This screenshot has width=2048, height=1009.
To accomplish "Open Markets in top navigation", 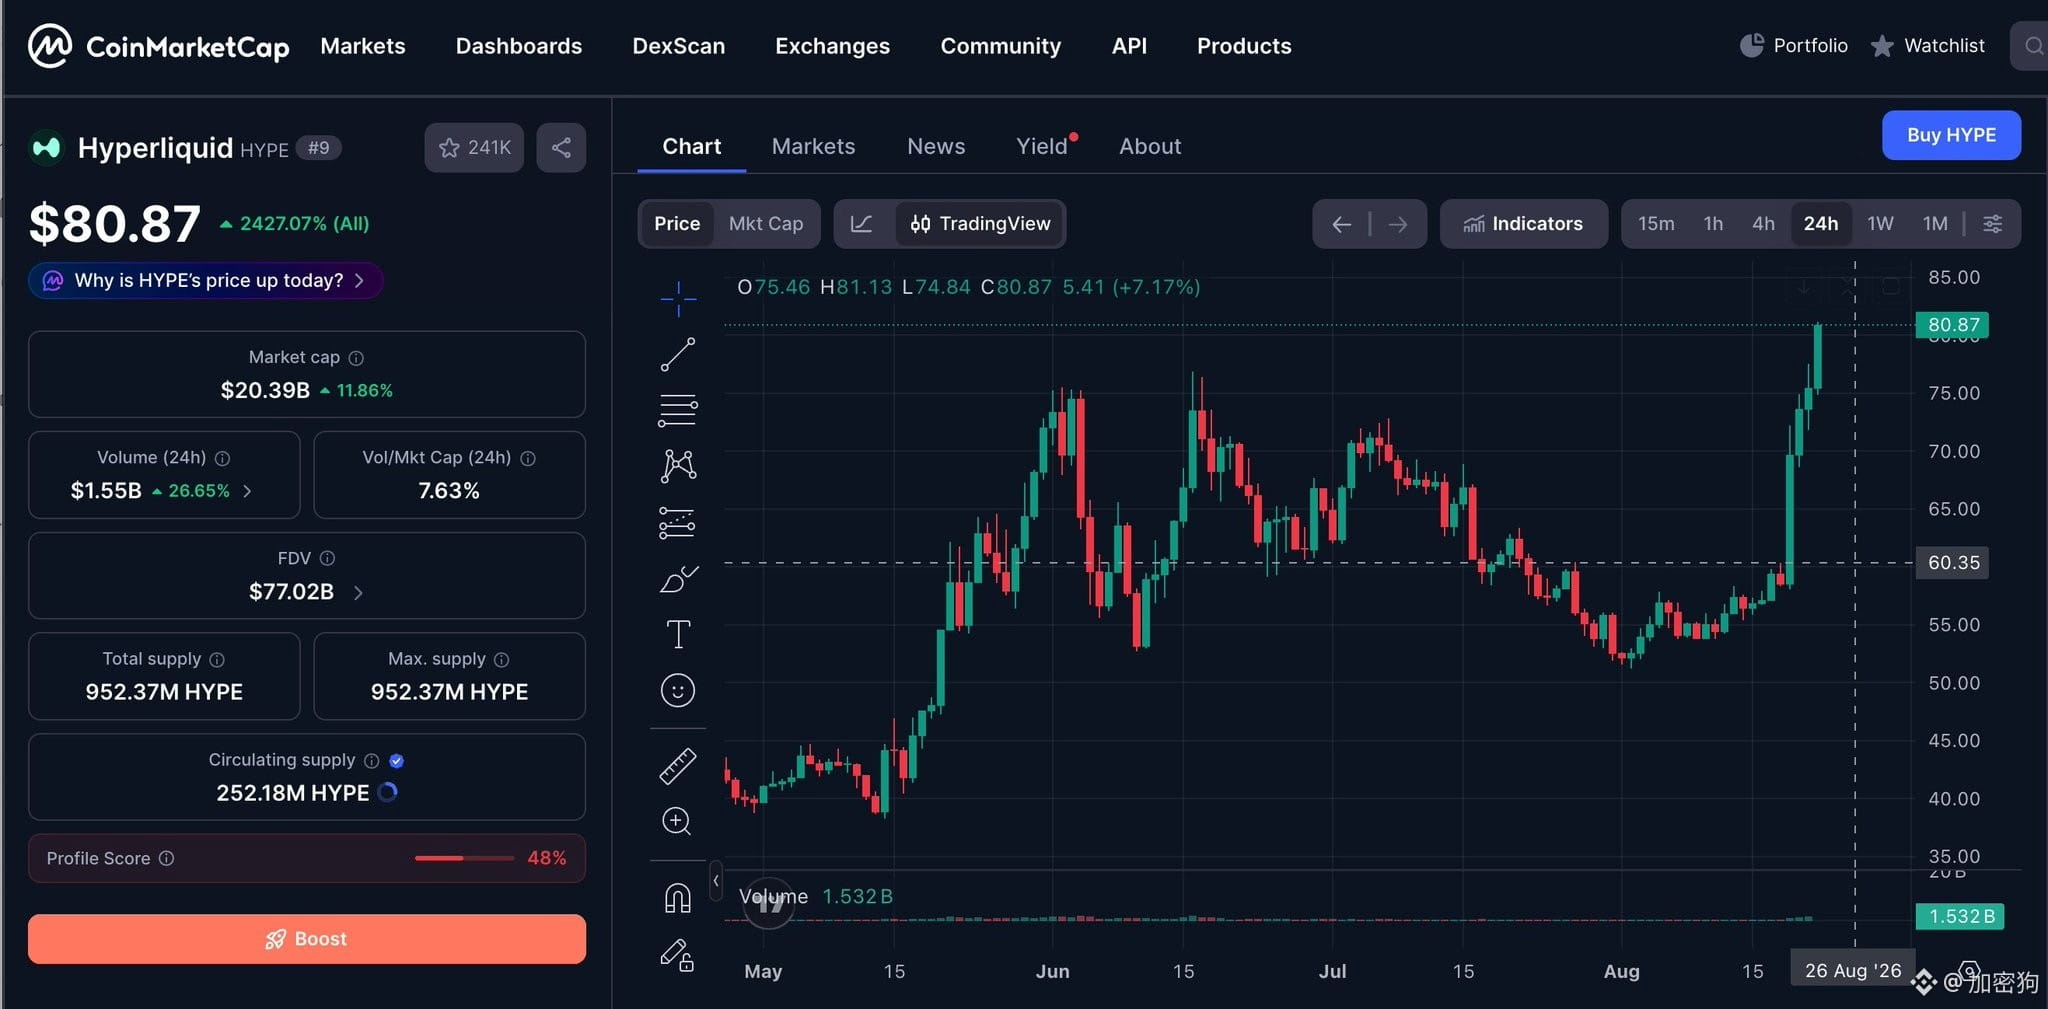I will (363, 46).
